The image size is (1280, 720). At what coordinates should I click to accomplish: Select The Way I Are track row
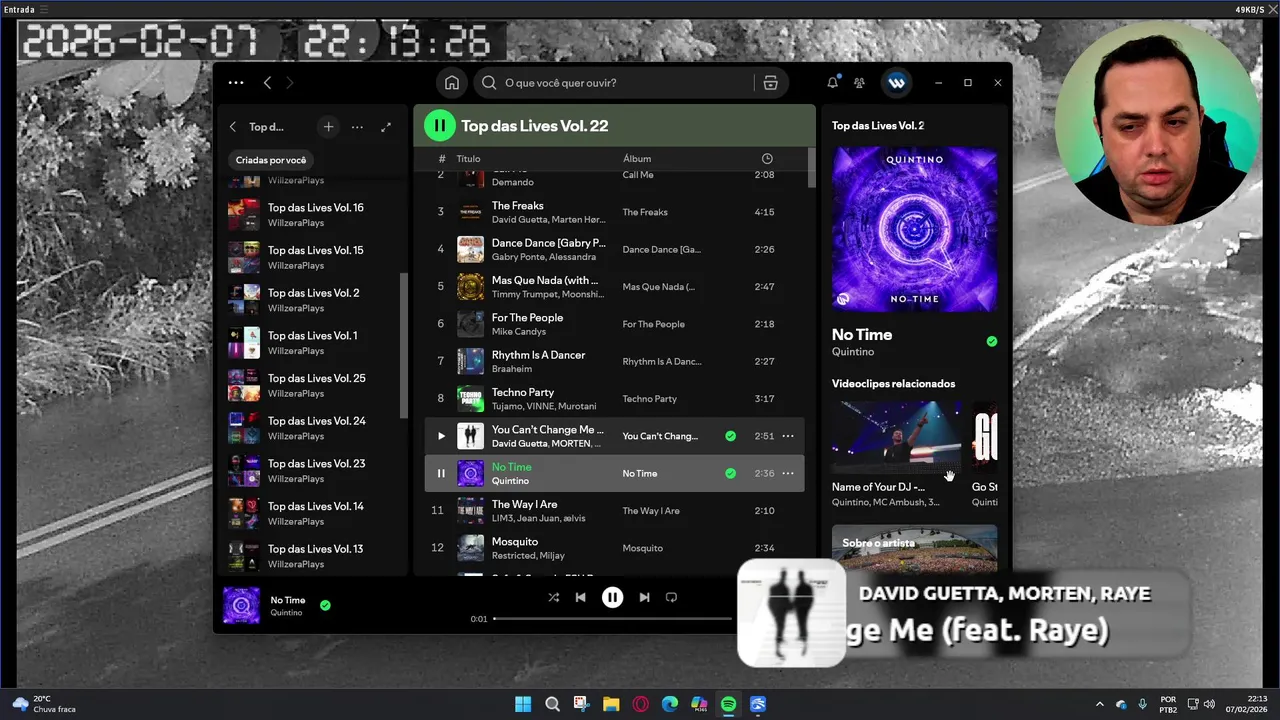tap(614, 511)
